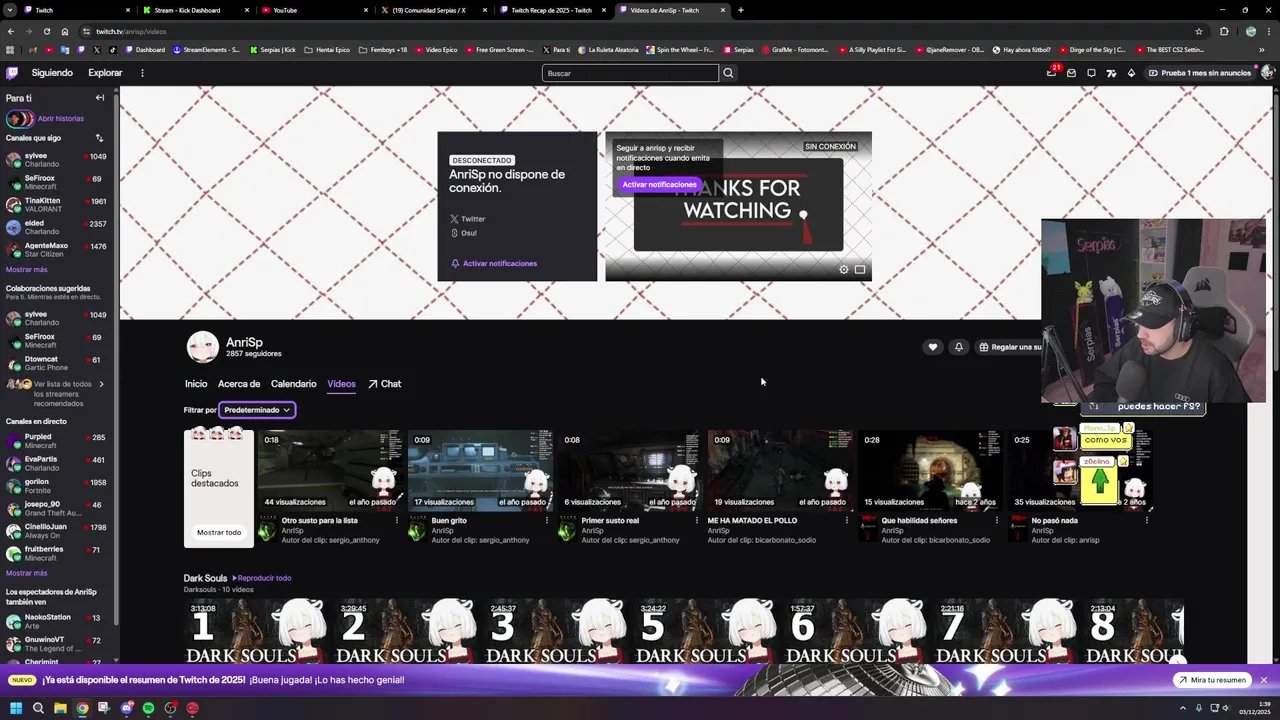Click Activar notificaciones purple button in player
Screen dimensions: 1280x720
pos(659,184)
